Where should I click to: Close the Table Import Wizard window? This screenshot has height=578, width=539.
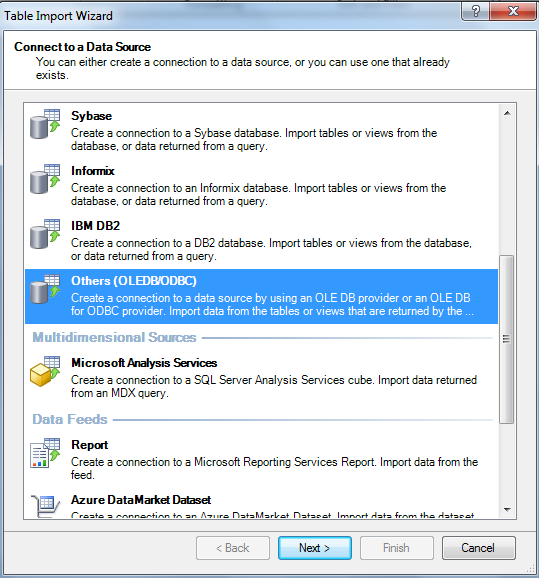coord(513,11)
